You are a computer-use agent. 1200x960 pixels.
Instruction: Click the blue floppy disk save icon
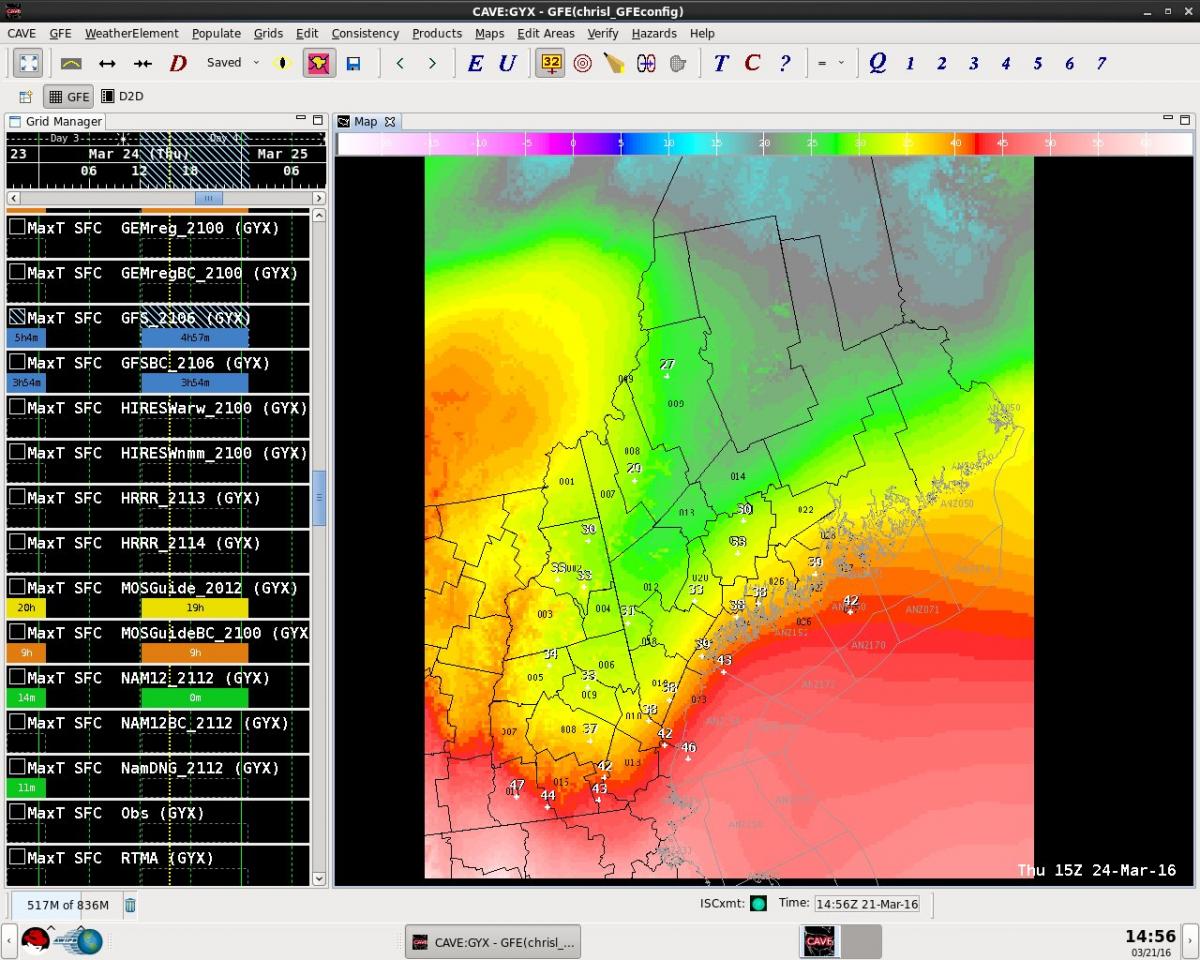(353, 63)
